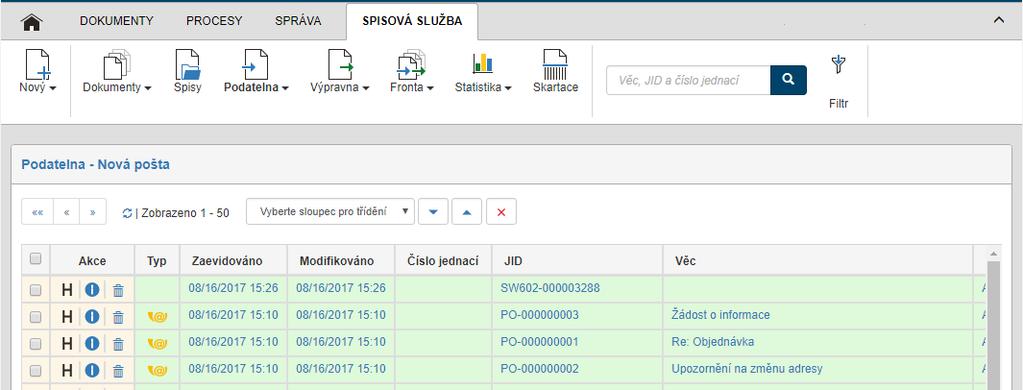Open the PO-000000003 JID link
This screenshot has width=1023, height=390.
click(540, 315)
